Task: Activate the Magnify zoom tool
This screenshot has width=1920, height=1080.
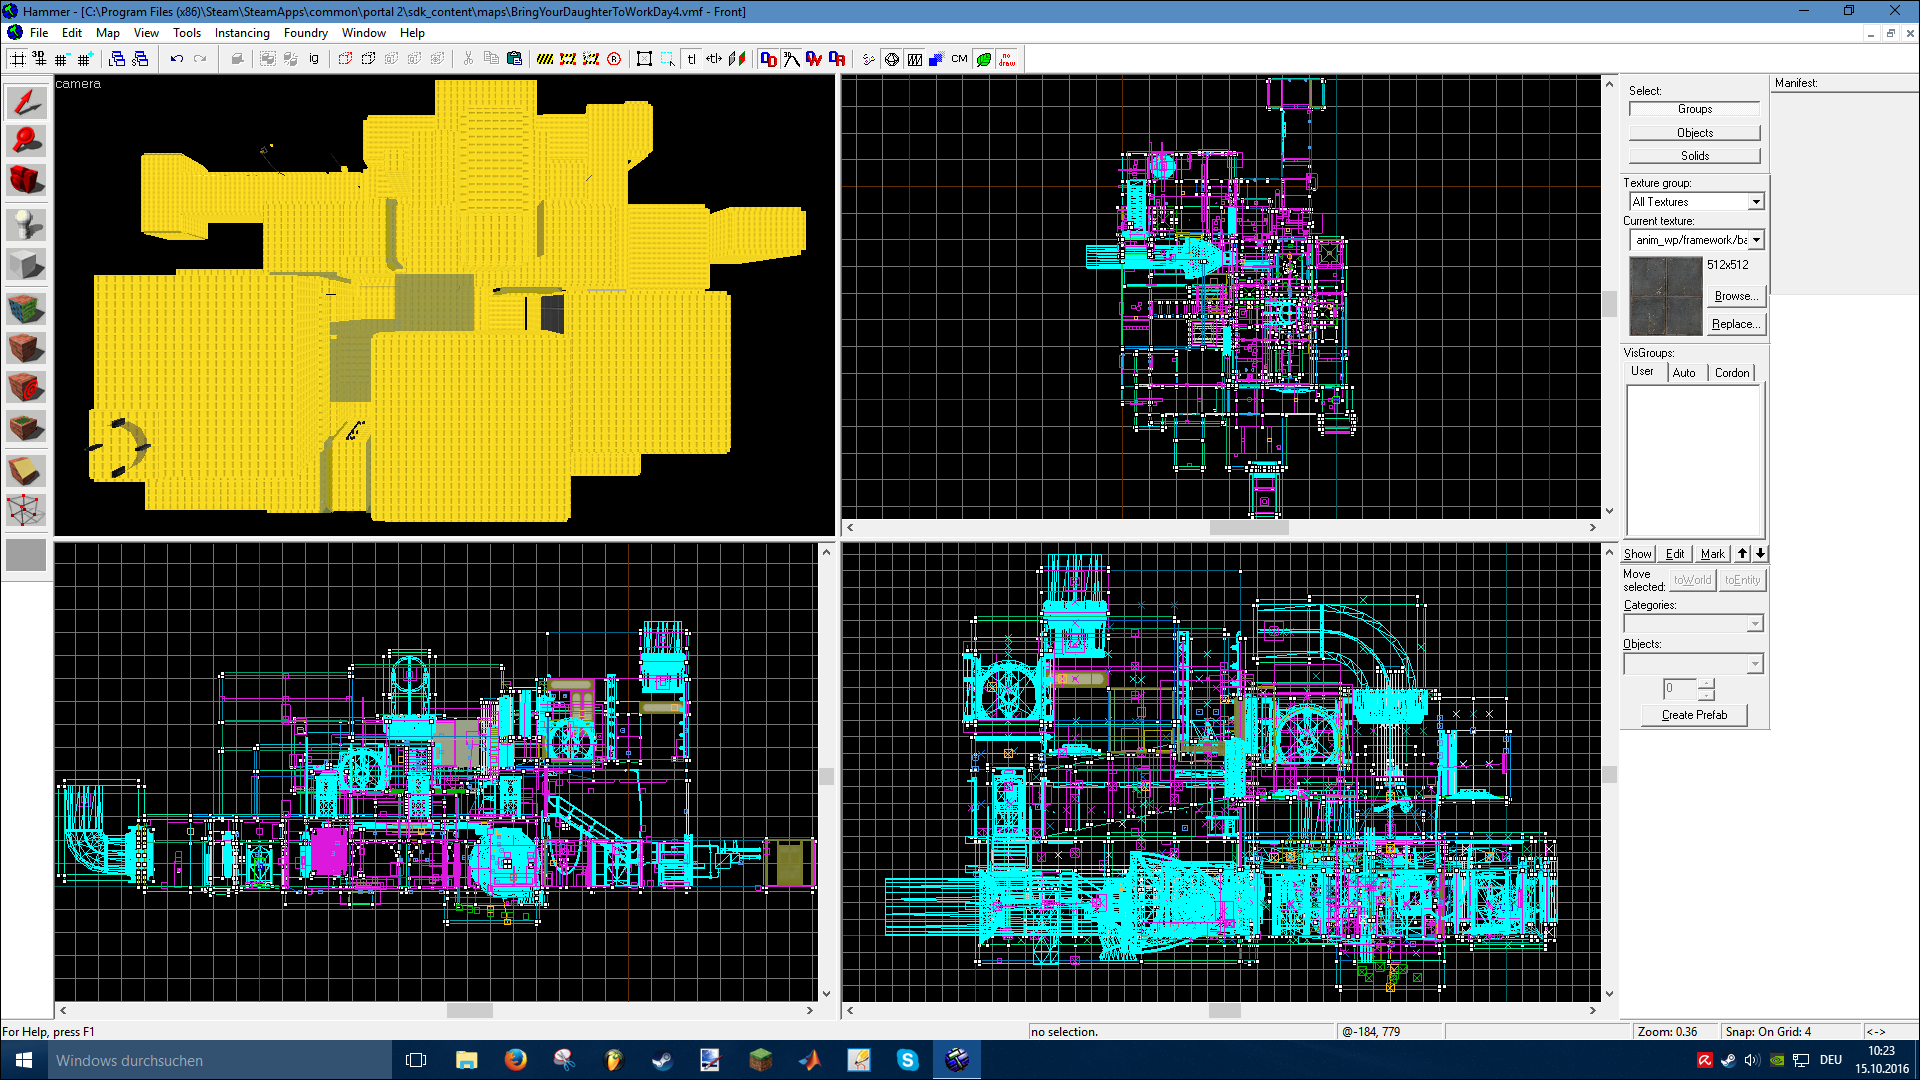Action: [x=26, y=140]
